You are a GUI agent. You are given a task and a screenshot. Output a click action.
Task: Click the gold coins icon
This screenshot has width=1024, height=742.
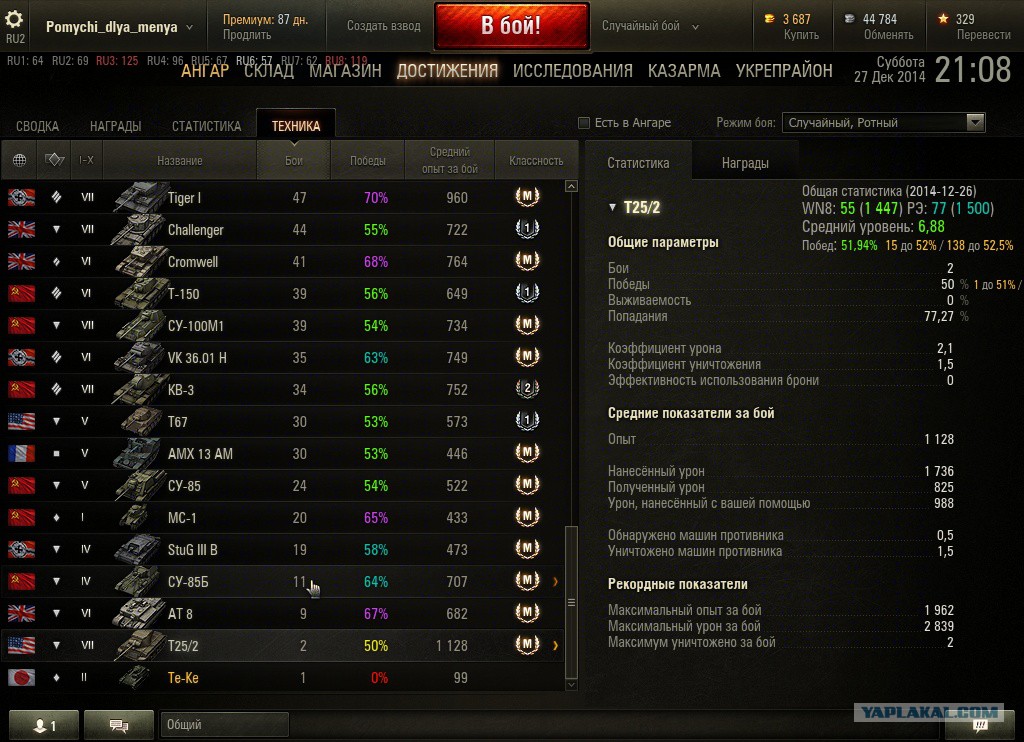[x=770, y=19]
